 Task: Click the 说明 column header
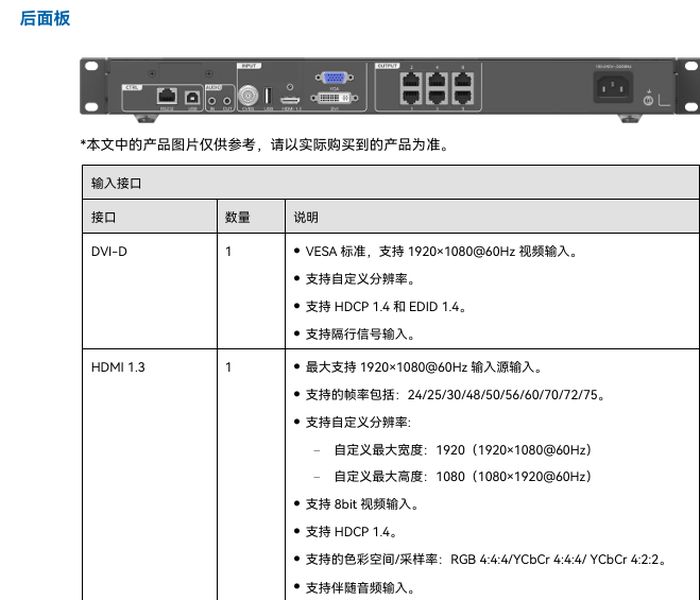492,217
